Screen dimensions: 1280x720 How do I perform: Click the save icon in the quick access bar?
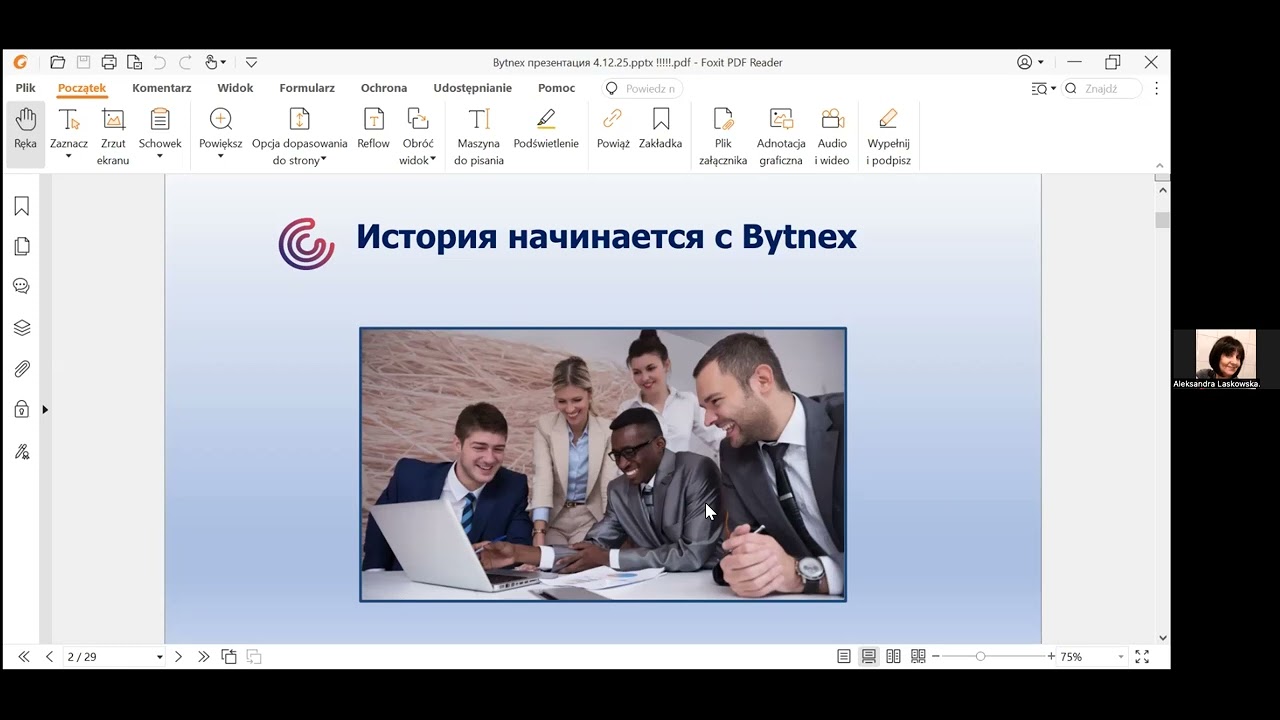84,62
